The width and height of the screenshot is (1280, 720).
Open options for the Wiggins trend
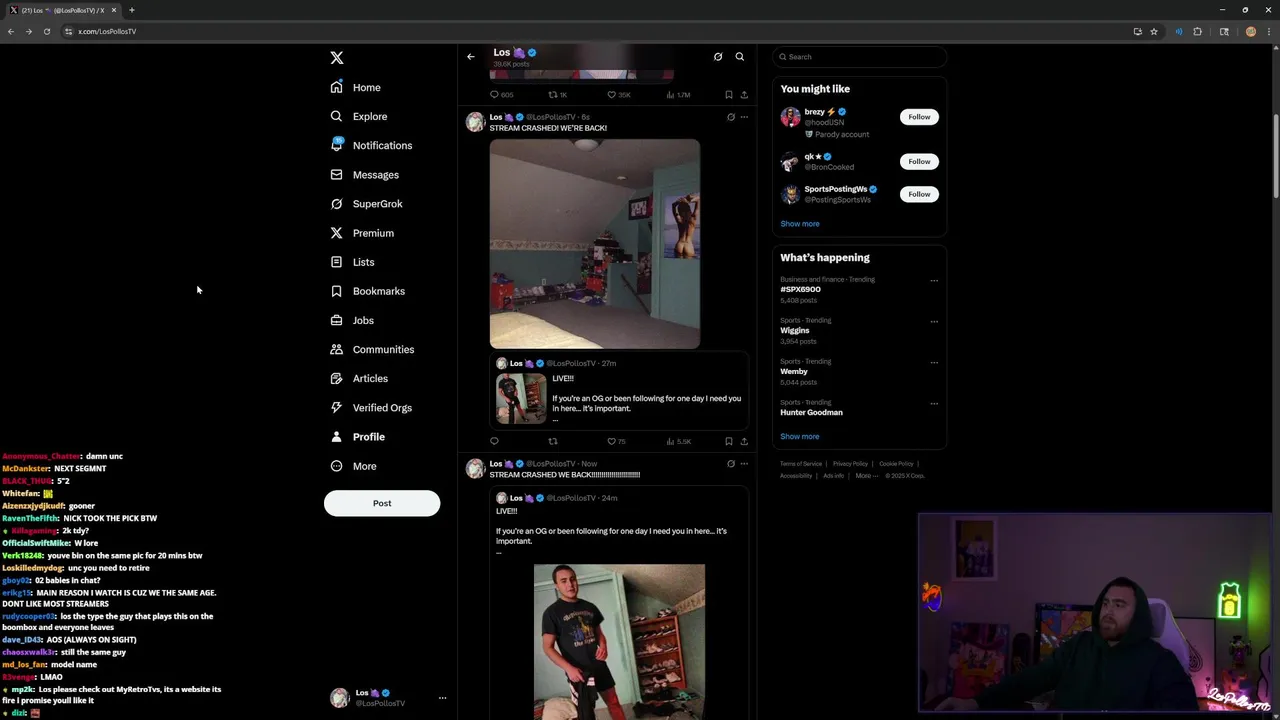pyautogui.click(x=934, y=322)
